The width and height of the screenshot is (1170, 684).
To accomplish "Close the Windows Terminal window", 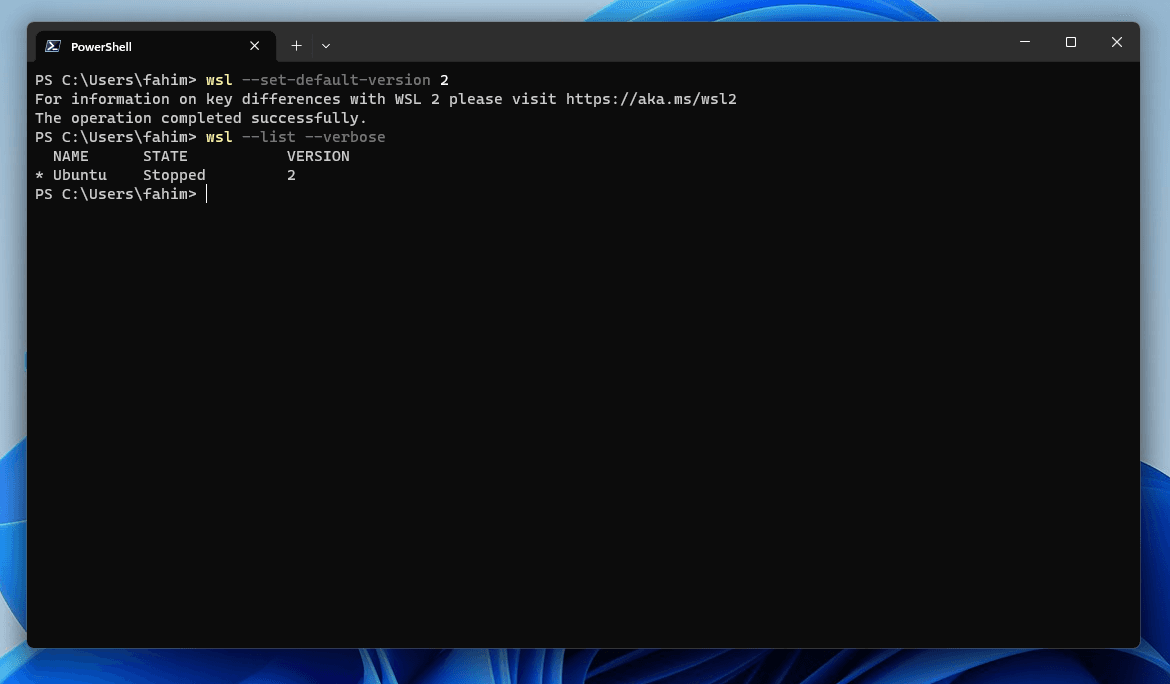I will click(x=1116, y=42).
